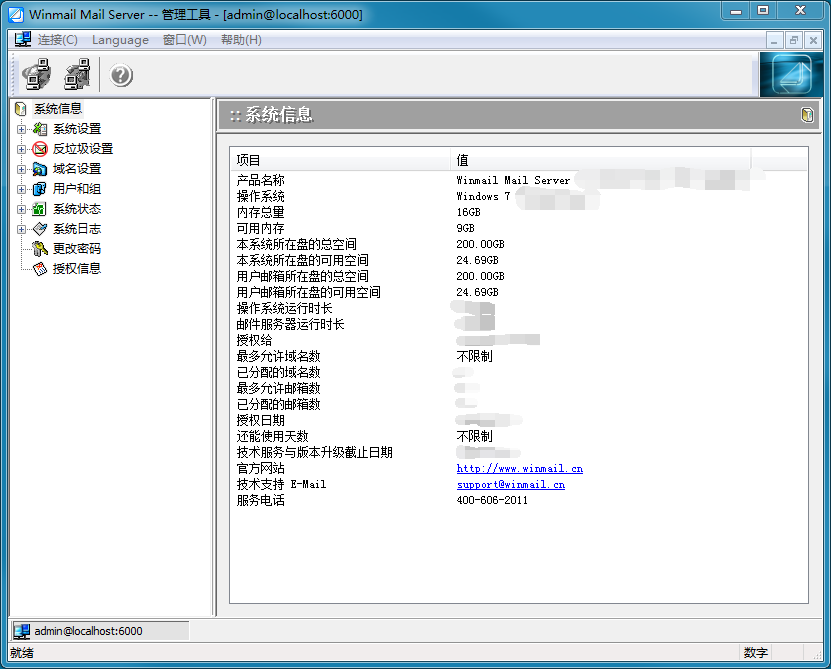Click the application icon in menu bar
831x669 pixels.
tap(23, 40)
